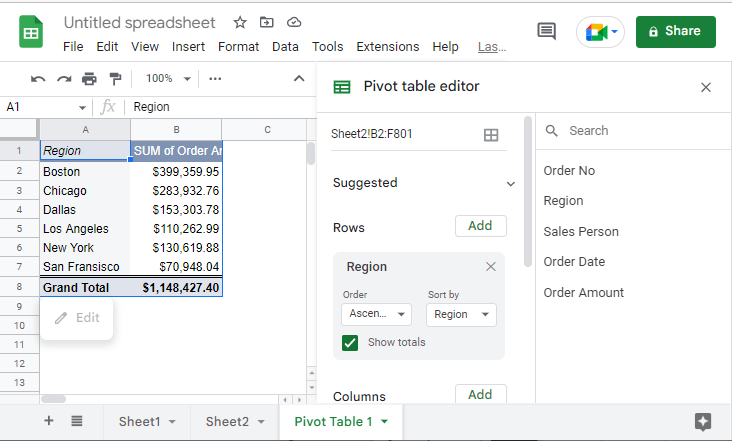Screen dimensions: 732x441
Task: Collapse the Suggested section
Action: [x=511, y=183]
